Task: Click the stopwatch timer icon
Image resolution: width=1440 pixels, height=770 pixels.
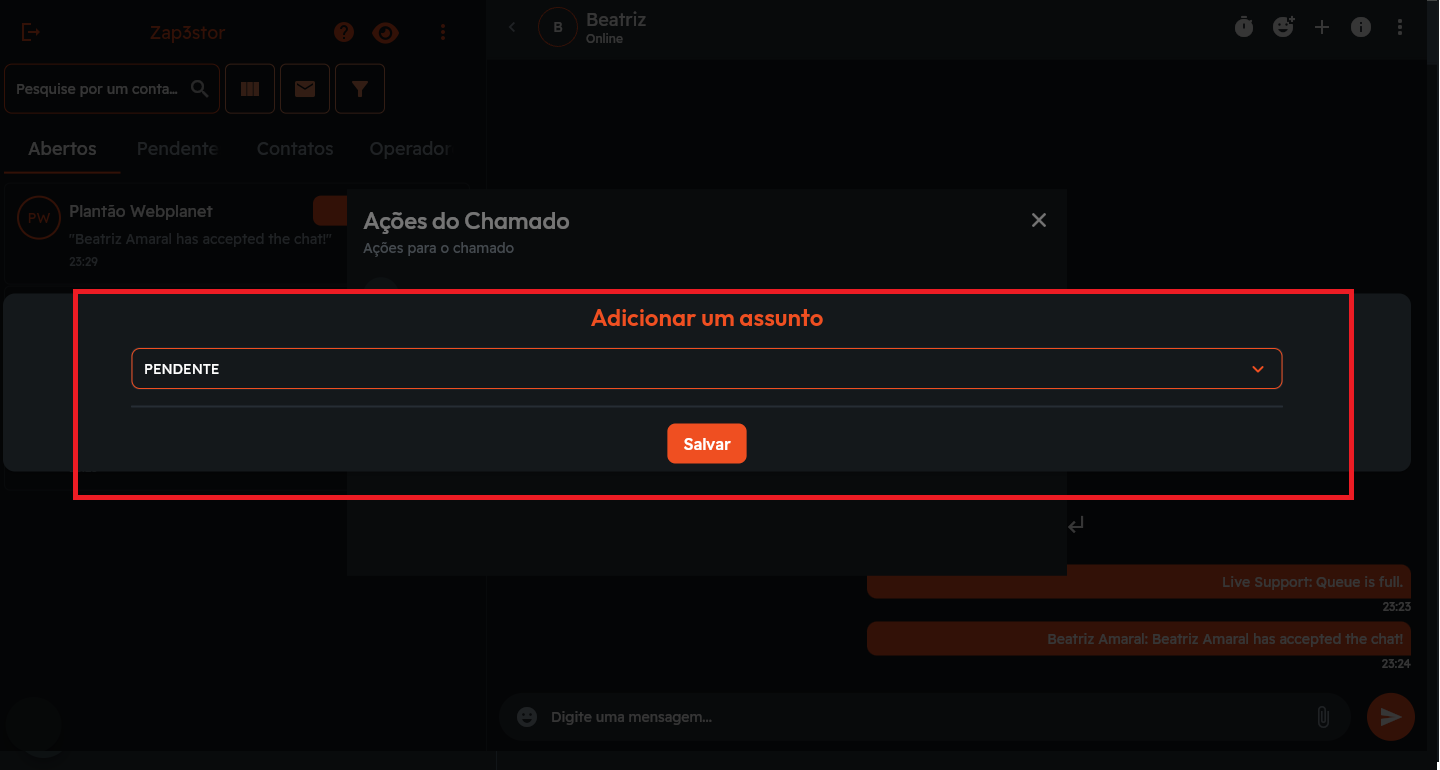Action: pyautogui.click(x=1243, y=27)
